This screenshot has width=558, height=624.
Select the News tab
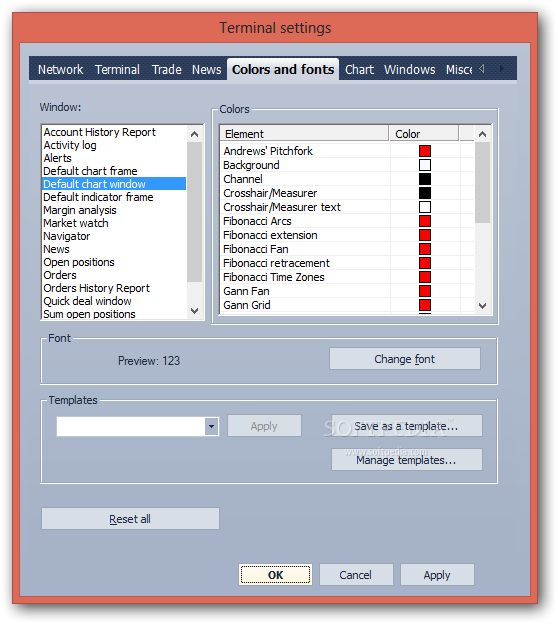(x=206, y=70)
